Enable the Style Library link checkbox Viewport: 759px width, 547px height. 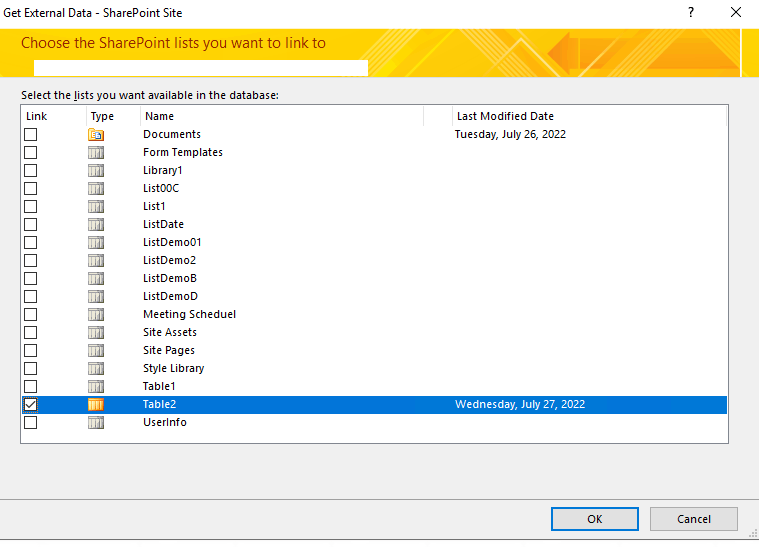coord(30,368)
